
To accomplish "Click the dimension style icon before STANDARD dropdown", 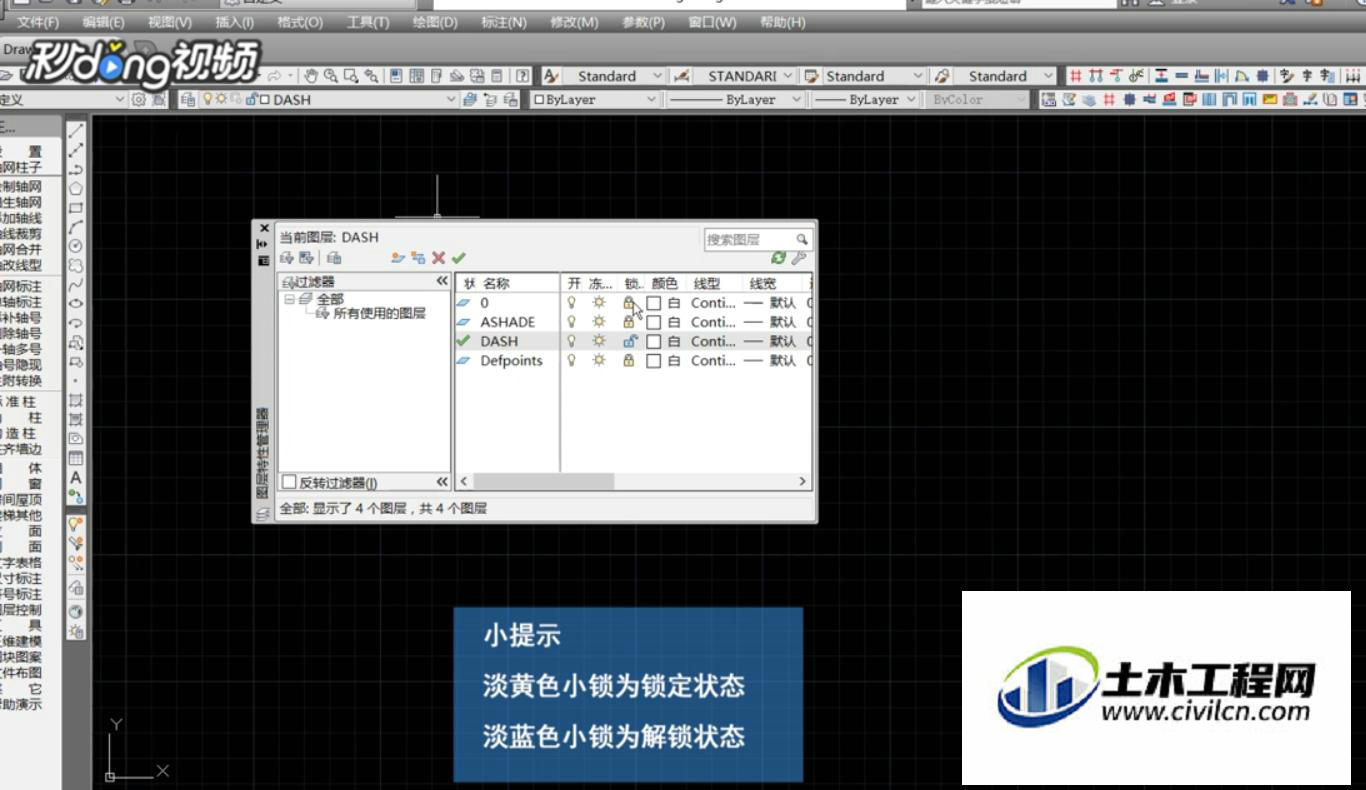I will [681, 76].
